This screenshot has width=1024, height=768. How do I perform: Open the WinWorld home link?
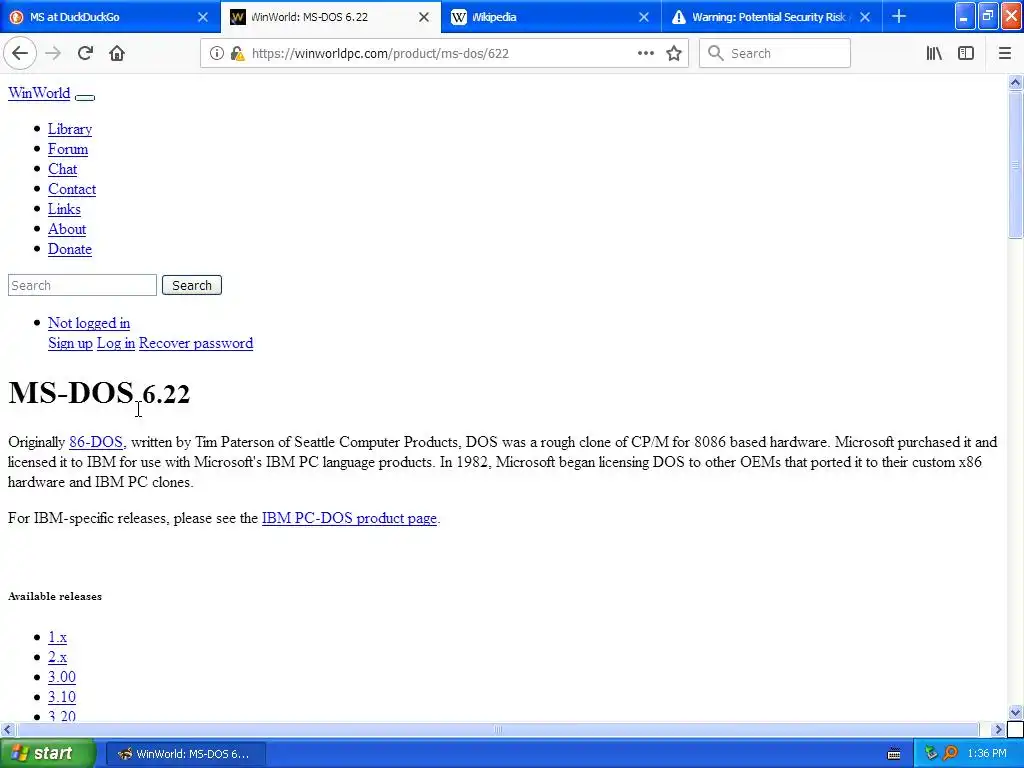(x=39, y=93)
